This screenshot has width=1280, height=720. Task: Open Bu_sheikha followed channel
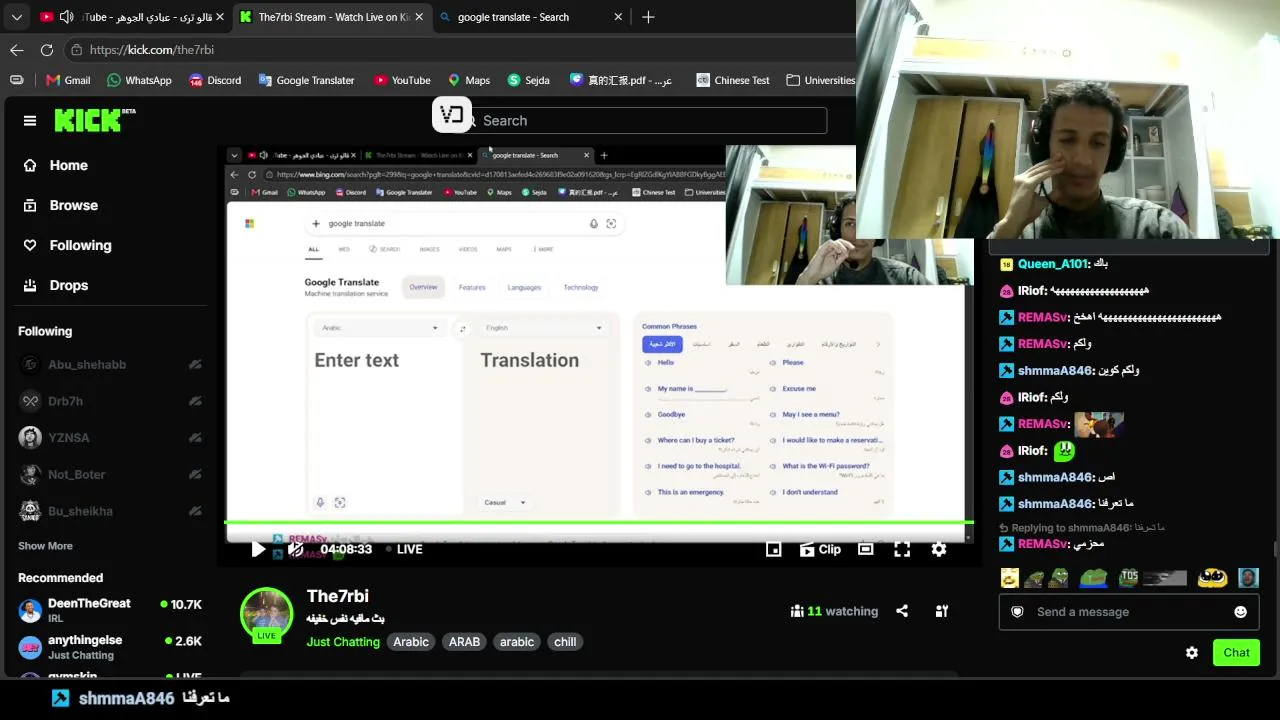(x=110, y=511)
